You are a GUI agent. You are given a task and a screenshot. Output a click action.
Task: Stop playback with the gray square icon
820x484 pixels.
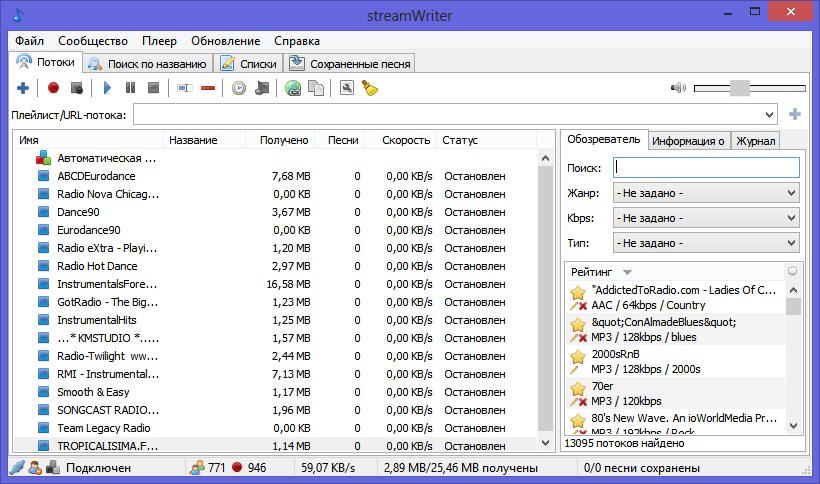153,88
